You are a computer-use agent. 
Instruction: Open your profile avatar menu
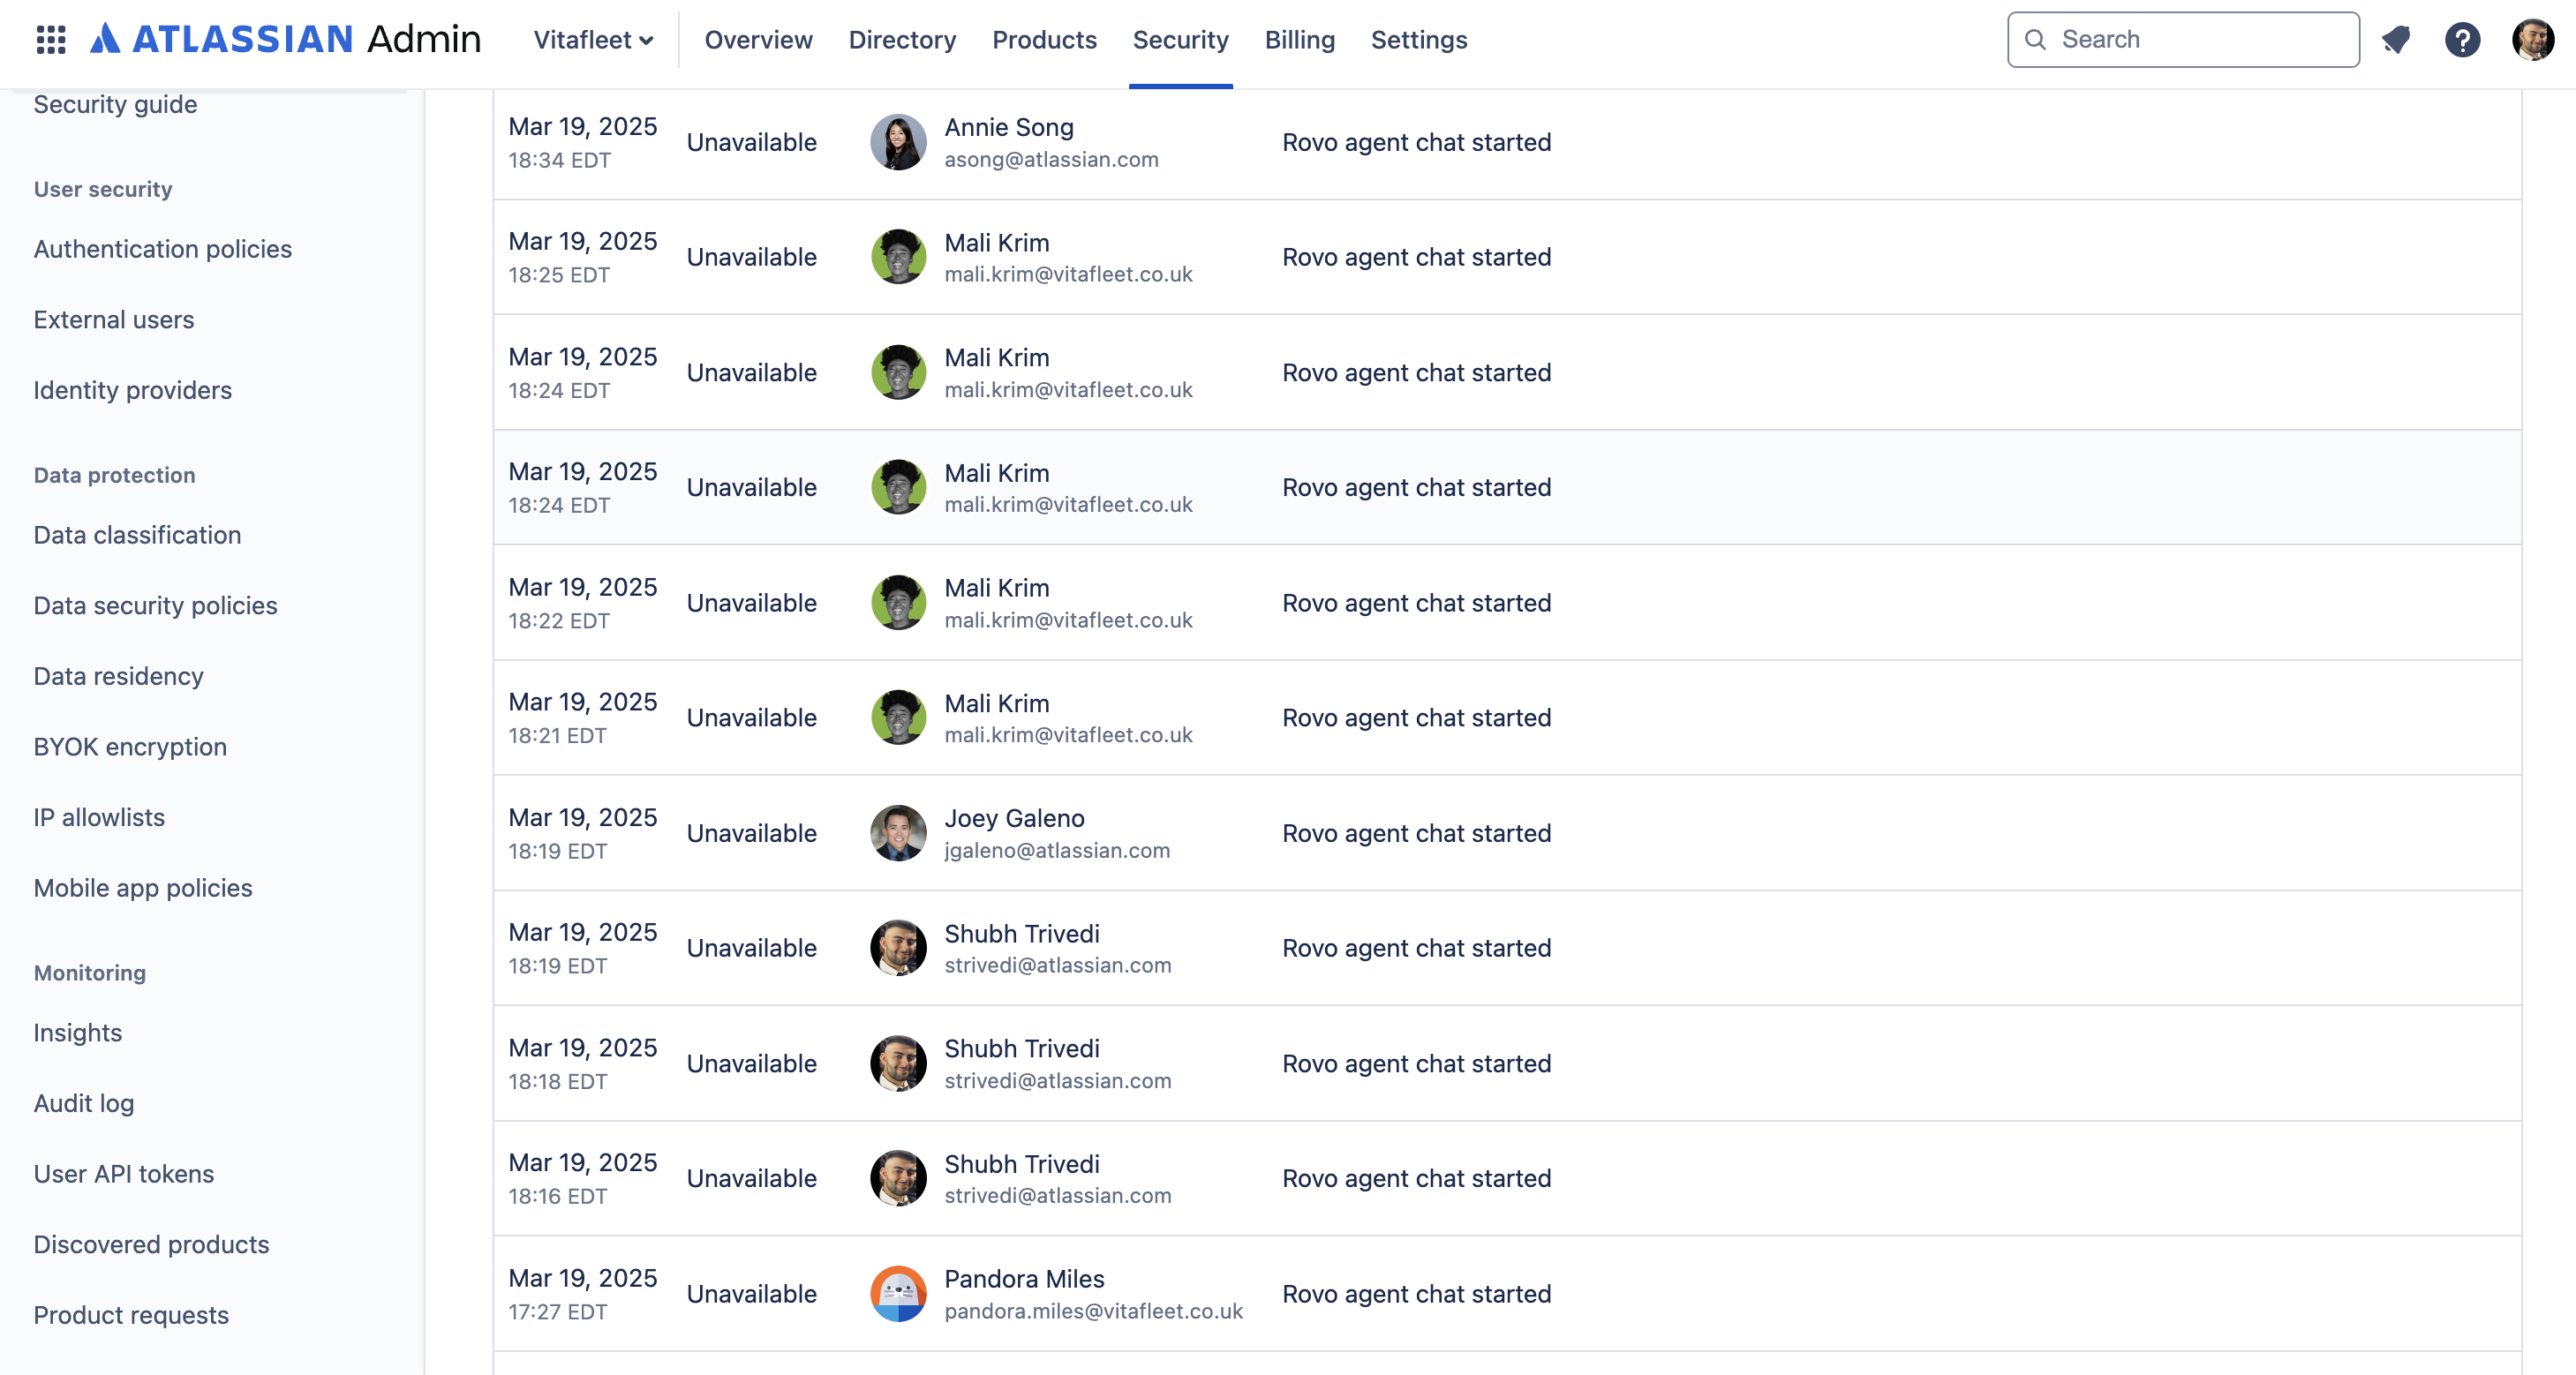point(2533,39)
